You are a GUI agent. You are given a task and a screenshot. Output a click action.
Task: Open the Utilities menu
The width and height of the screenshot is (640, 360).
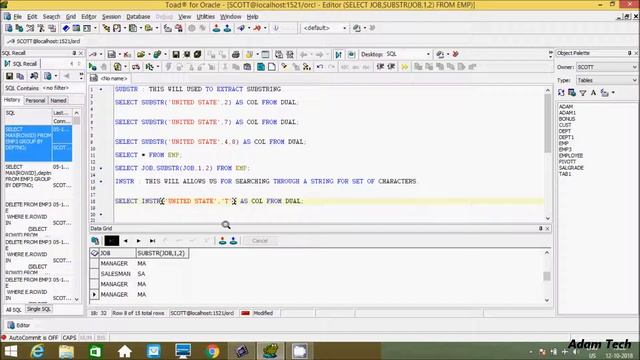(x=205, y=17)
